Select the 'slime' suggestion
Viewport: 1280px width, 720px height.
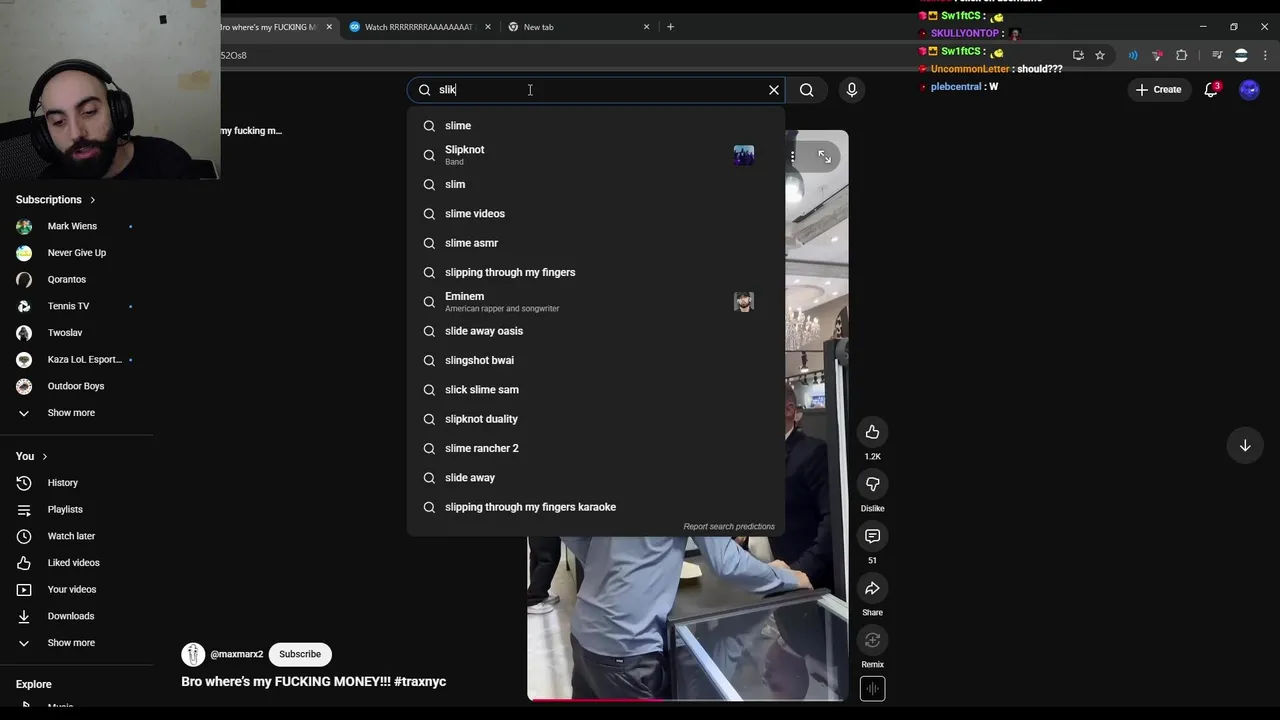[595, 126]
